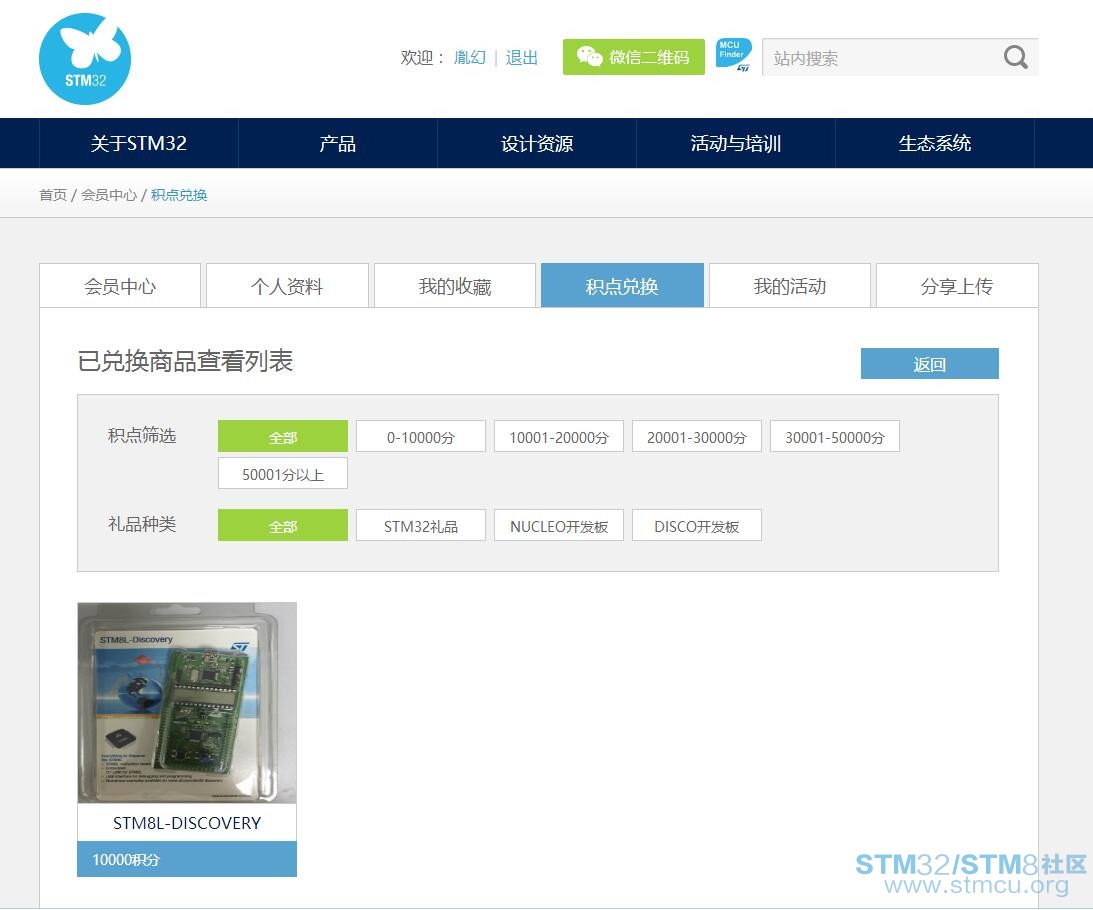The image size is (1093, 910).
Task: Click 积点兑换 breadcrumb link
Action: coord(179,195)
